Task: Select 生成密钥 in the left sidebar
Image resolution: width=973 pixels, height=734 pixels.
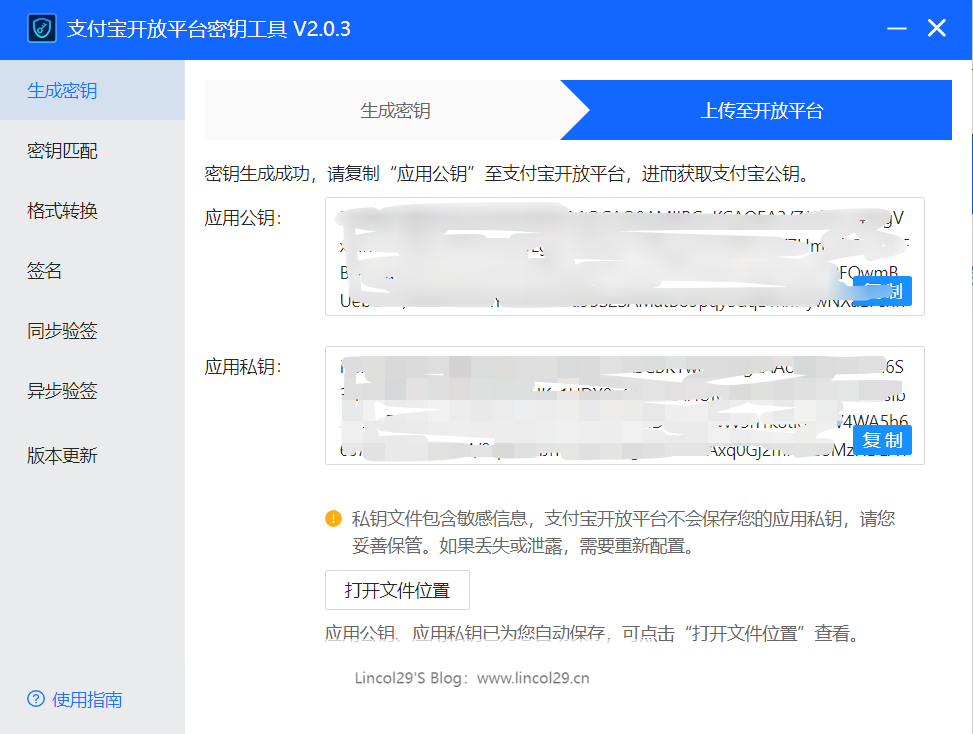Action: (62, 91)
